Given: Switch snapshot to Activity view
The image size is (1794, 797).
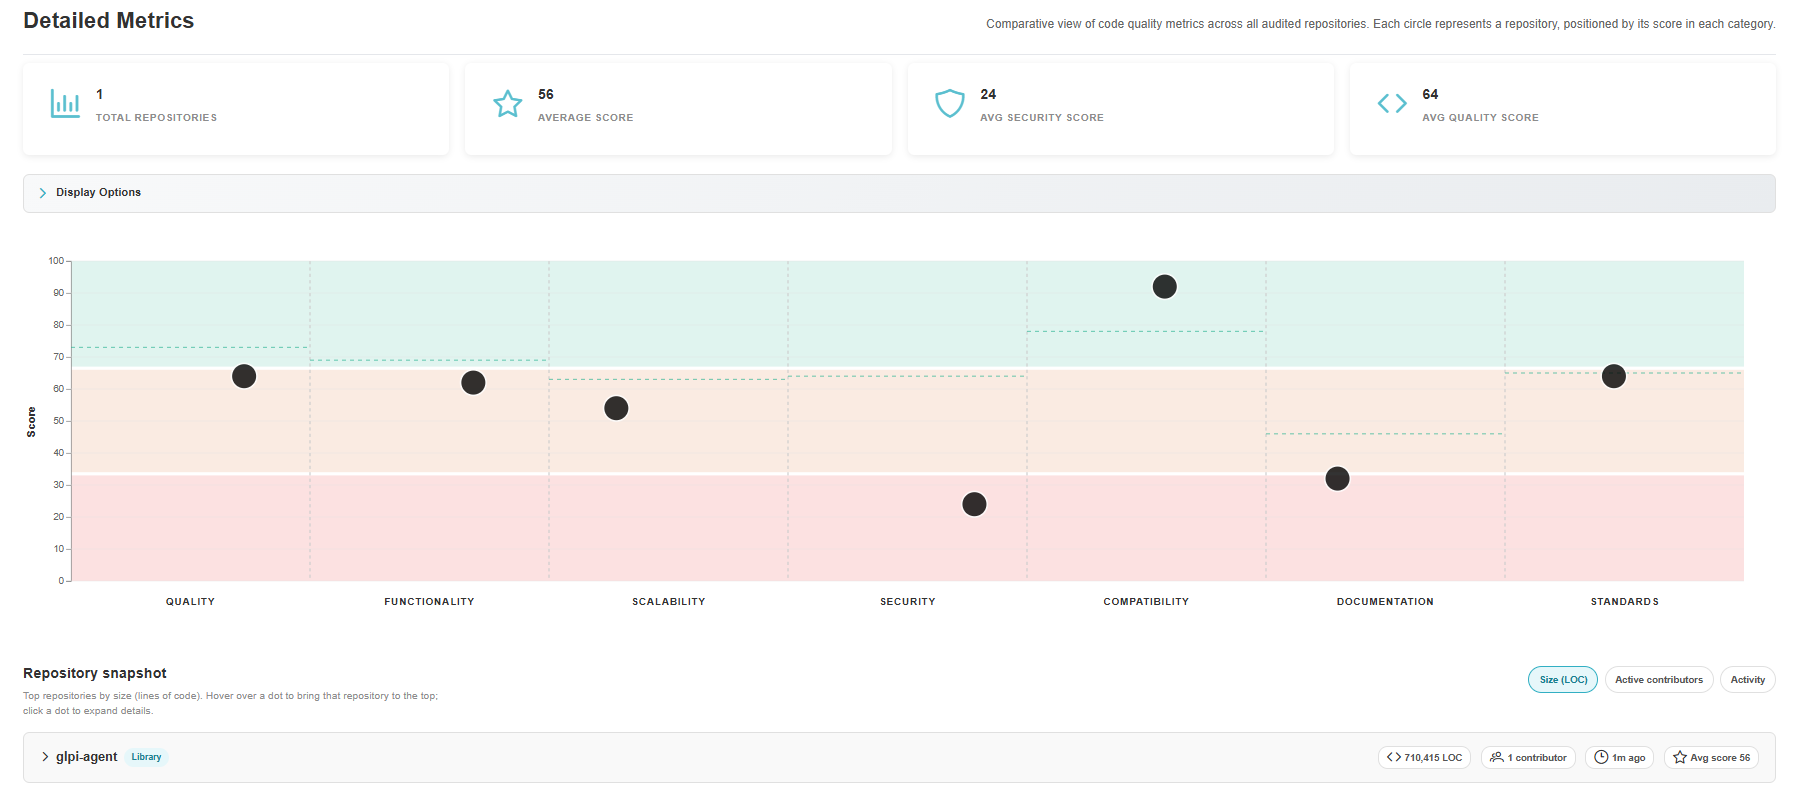Looking at the screenshot, I should pos(1748,680).
